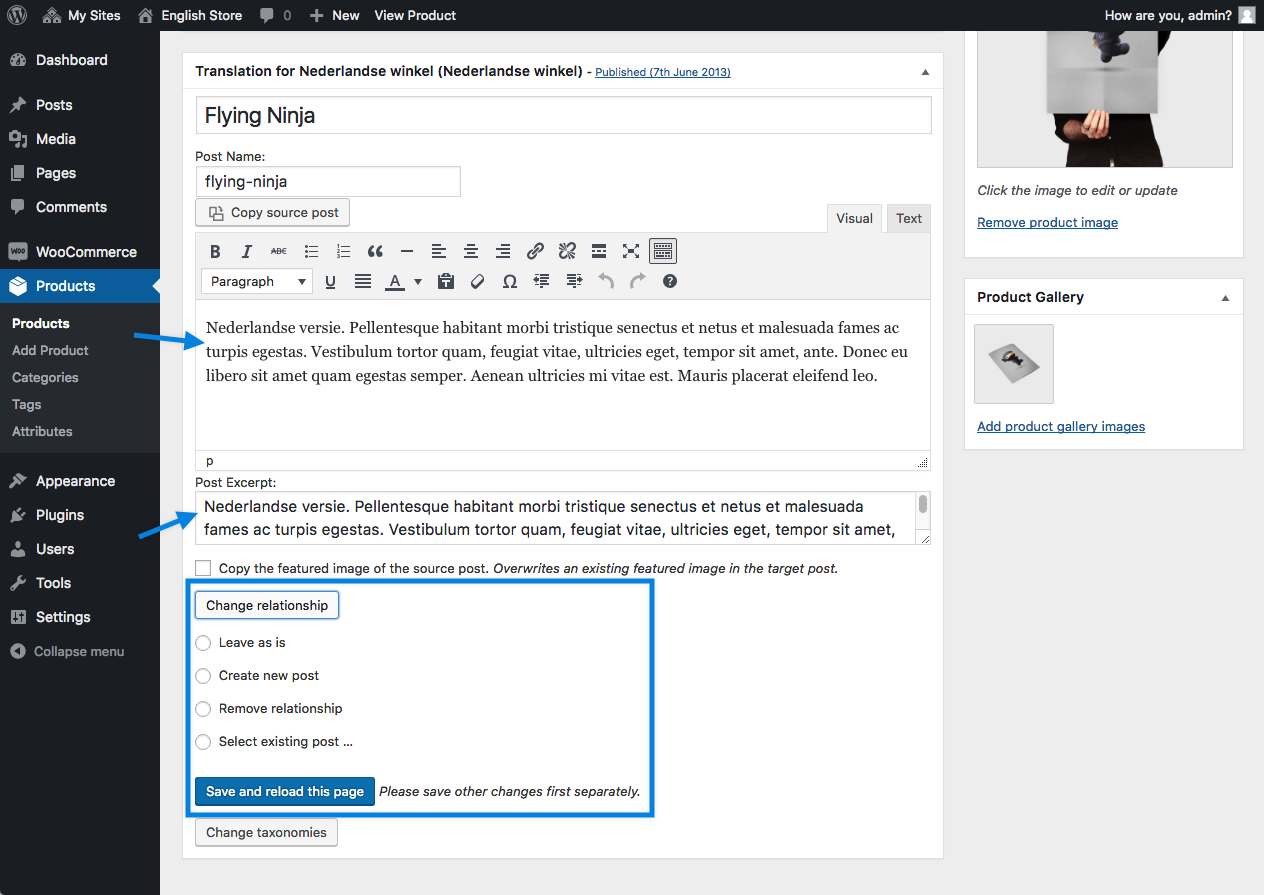Undo the last editor change
Image resolution: width=1264 pixels, height=895 pixels.
click(x=607, y=281)
